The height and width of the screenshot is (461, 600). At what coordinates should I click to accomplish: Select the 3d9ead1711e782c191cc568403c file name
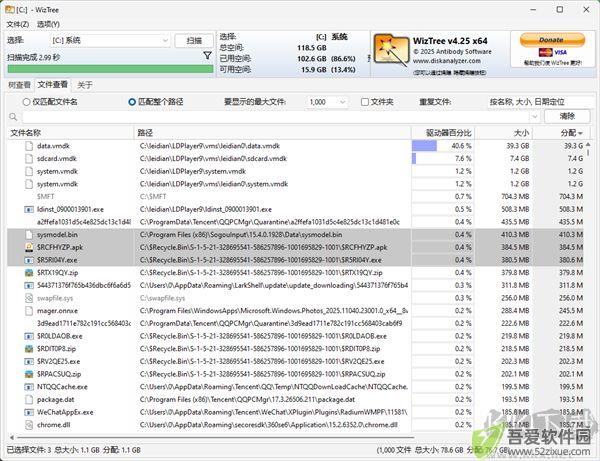point(84,323)
